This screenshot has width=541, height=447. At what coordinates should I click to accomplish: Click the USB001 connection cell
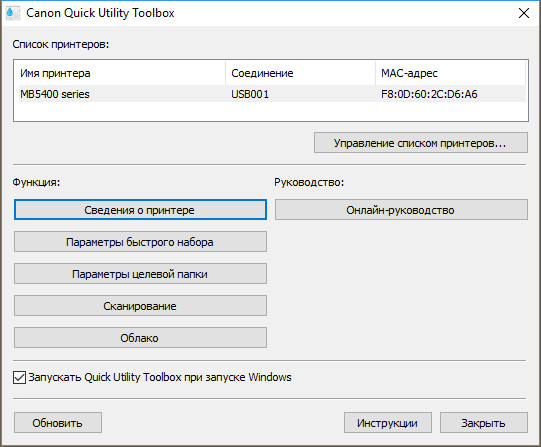tap(250, 94)
